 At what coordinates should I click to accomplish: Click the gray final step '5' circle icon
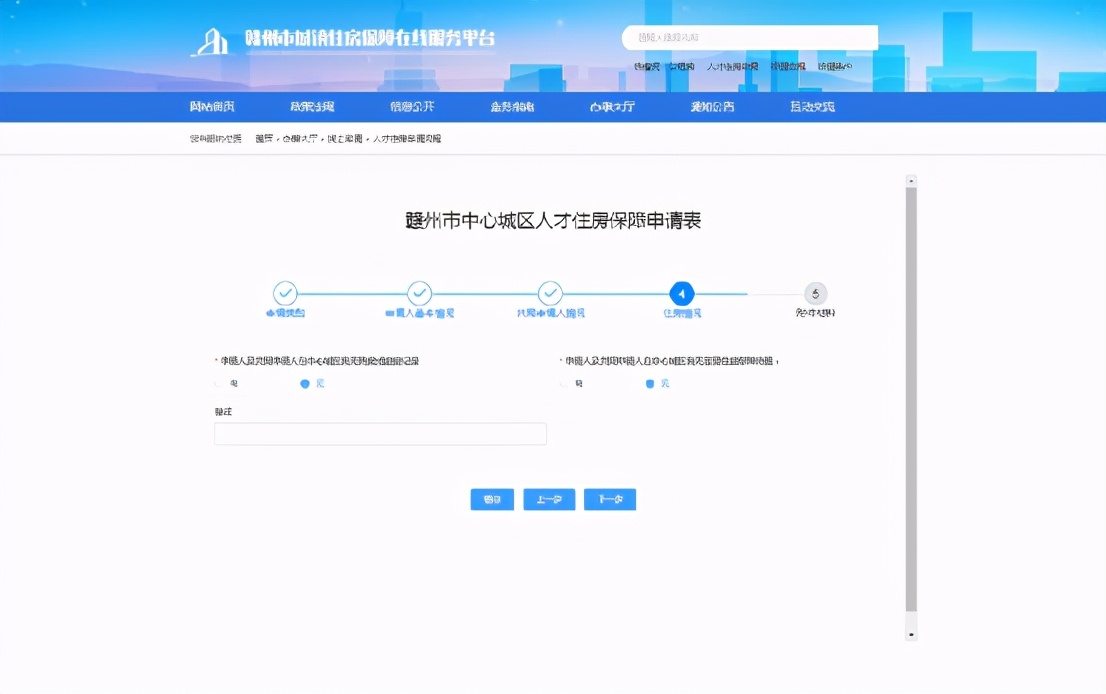point(815,294)
